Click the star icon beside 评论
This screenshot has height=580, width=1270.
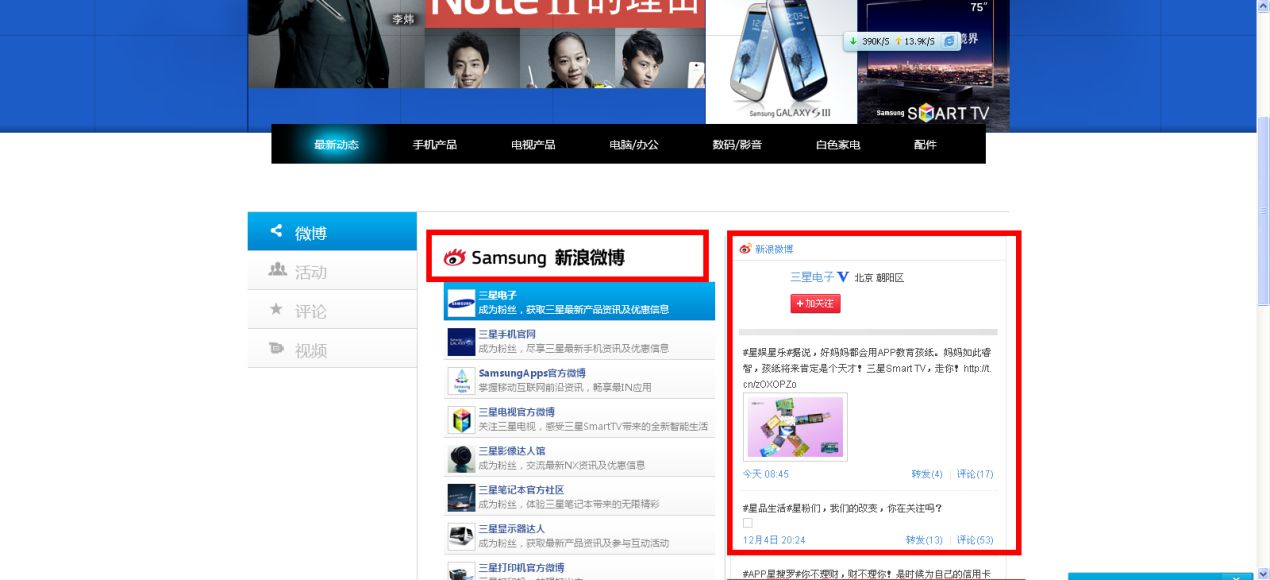[x=276, y=309]
